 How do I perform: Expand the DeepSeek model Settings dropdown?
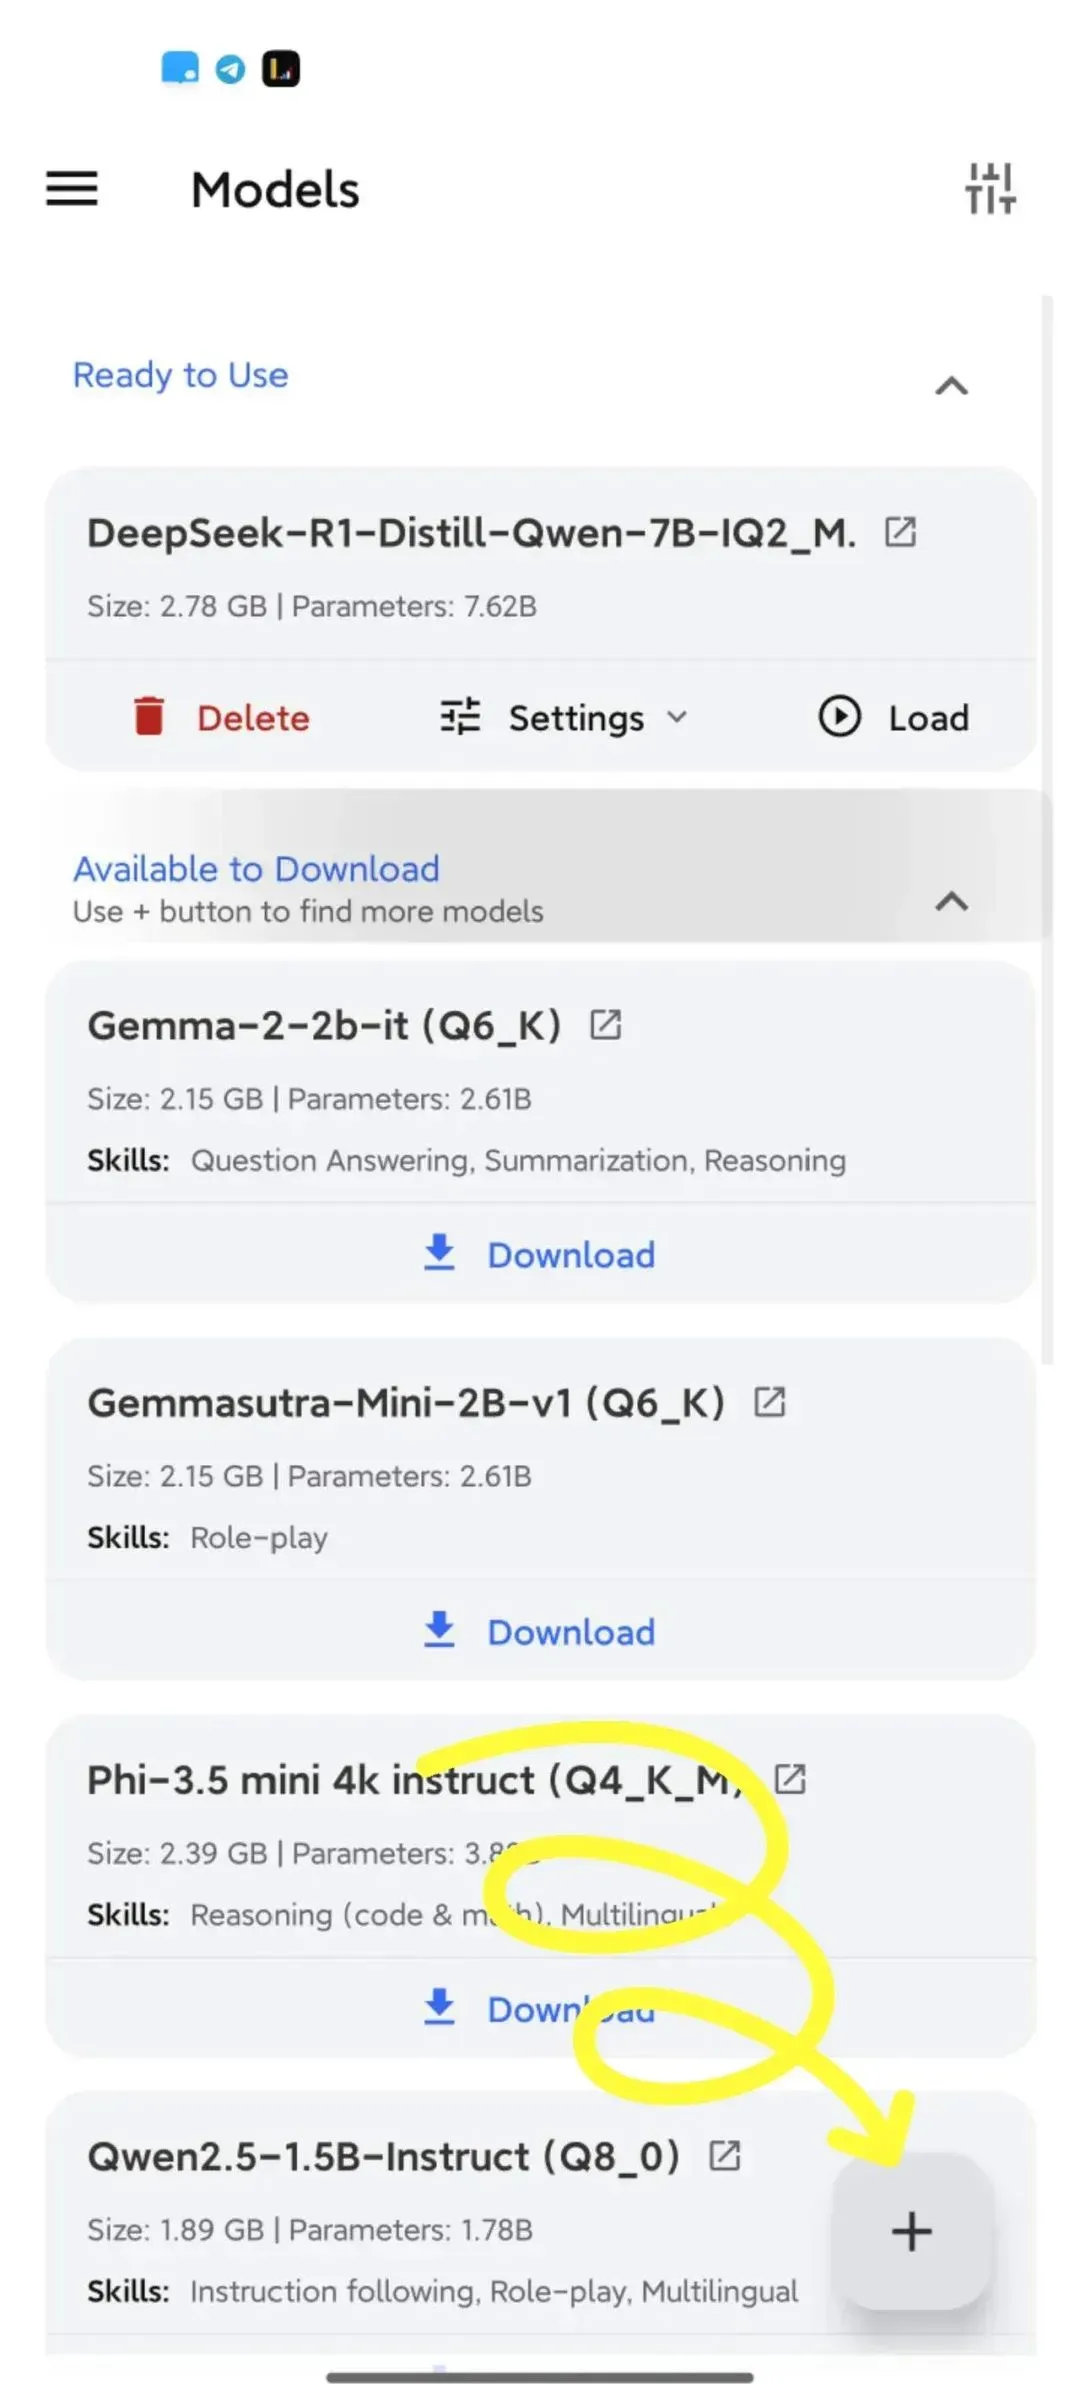(x=564, y=717)
